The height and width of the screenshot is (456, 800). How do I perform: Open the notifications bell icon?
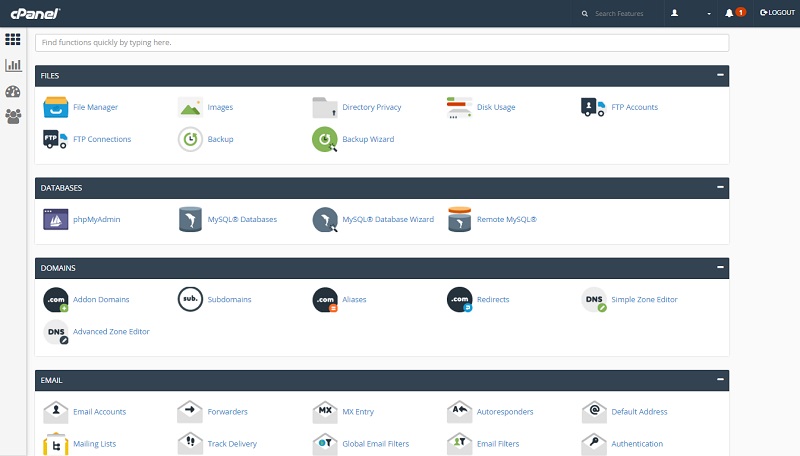pos(729,13)
